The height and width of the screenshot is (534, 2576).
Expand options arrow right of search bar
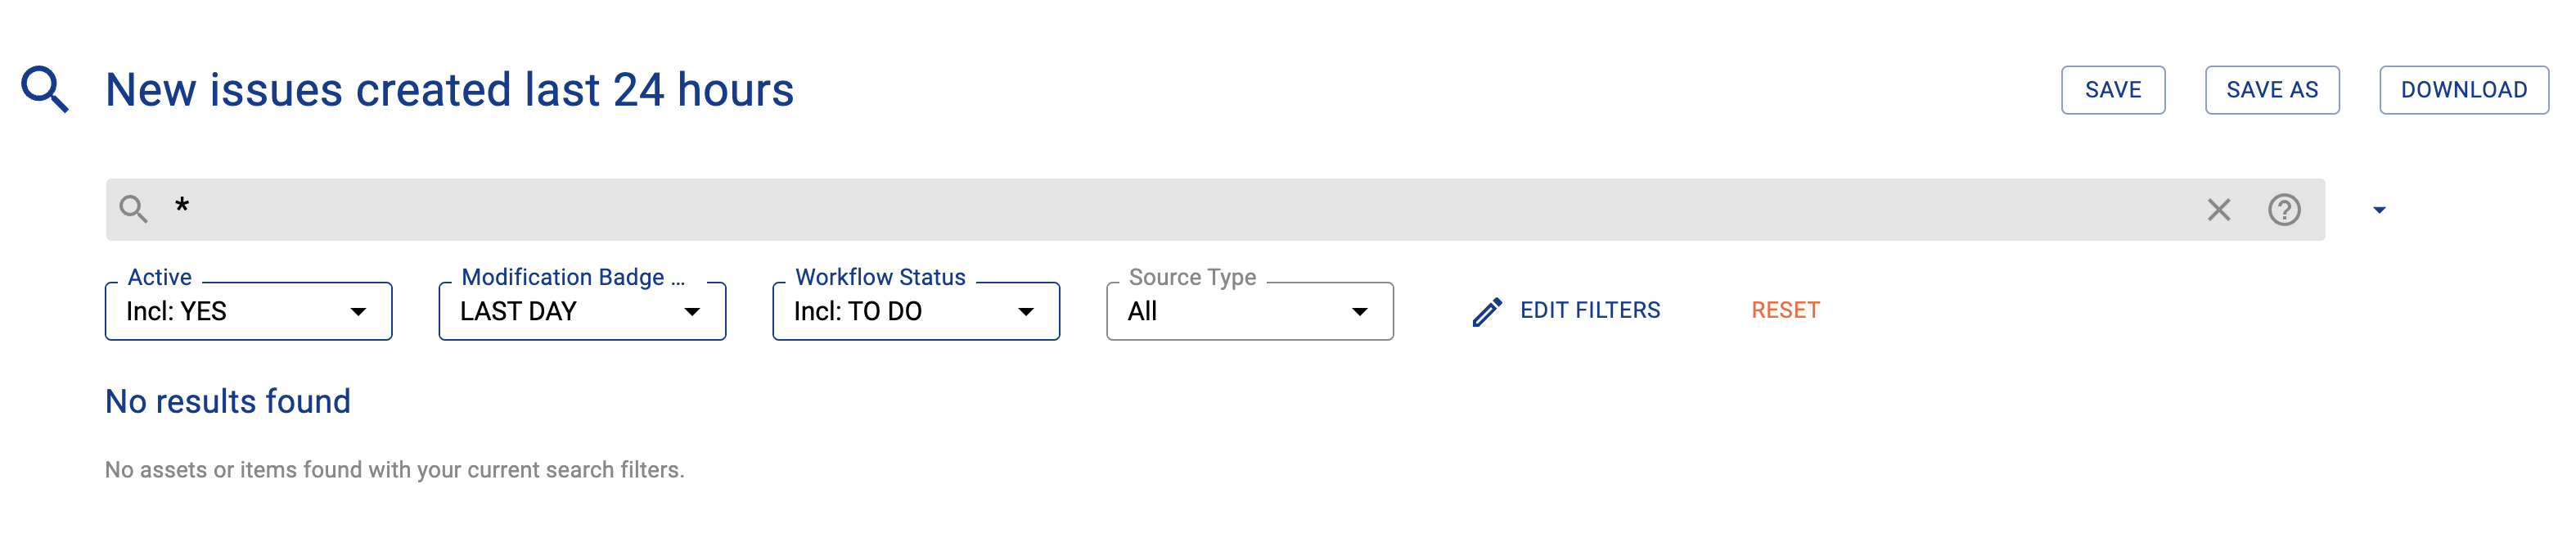(2379, 210)
